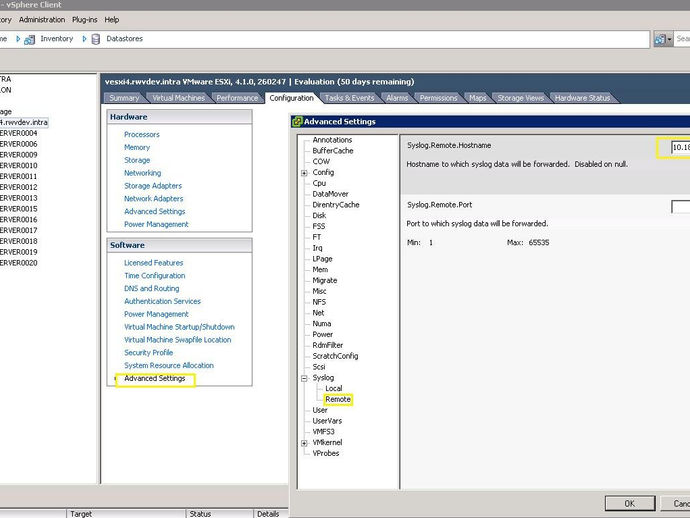The image size is (690, 518).
Task: Switch to the Summary tab
Action: 124,98
